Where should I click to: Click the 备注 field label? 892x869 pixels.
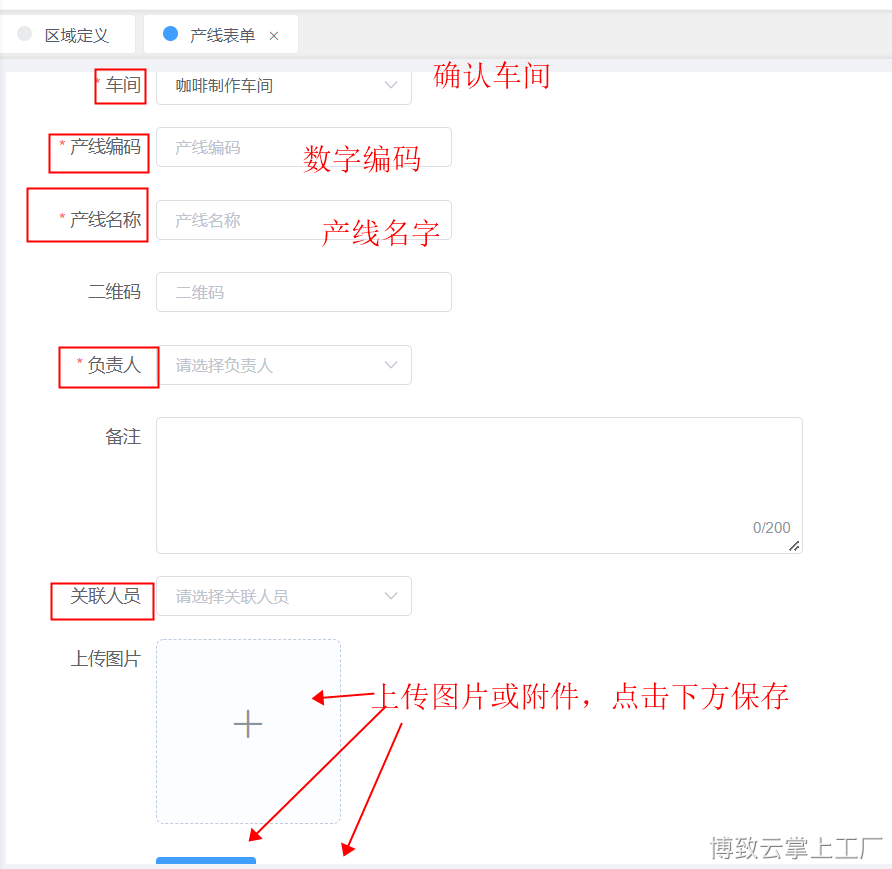(123, 437)
